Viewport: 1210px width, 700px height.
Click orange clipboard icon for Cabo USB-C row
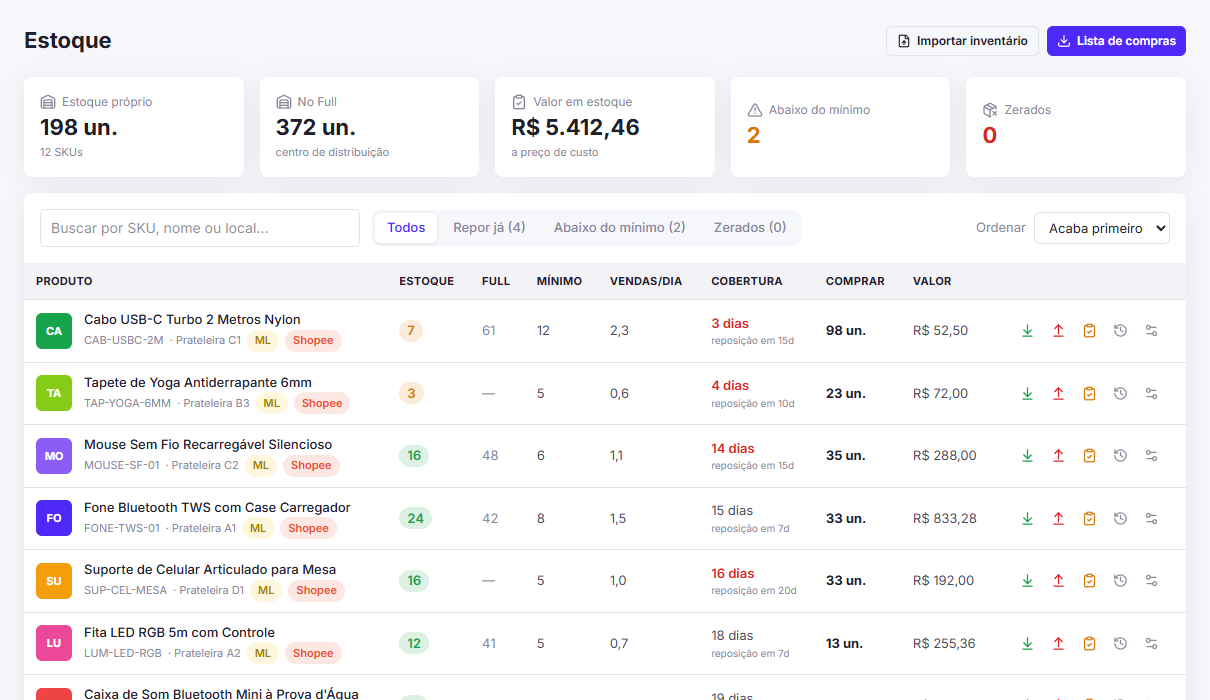point(1089,331)
